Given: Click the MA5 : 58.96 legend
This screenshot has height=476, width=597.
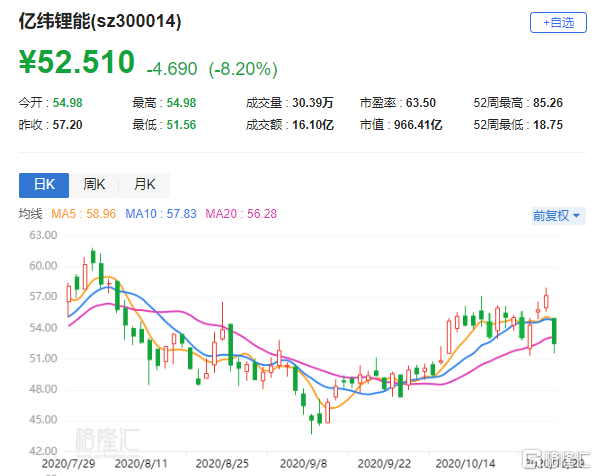Looking at the screenshot, I should pyautogui.click(x=83, y=214).
